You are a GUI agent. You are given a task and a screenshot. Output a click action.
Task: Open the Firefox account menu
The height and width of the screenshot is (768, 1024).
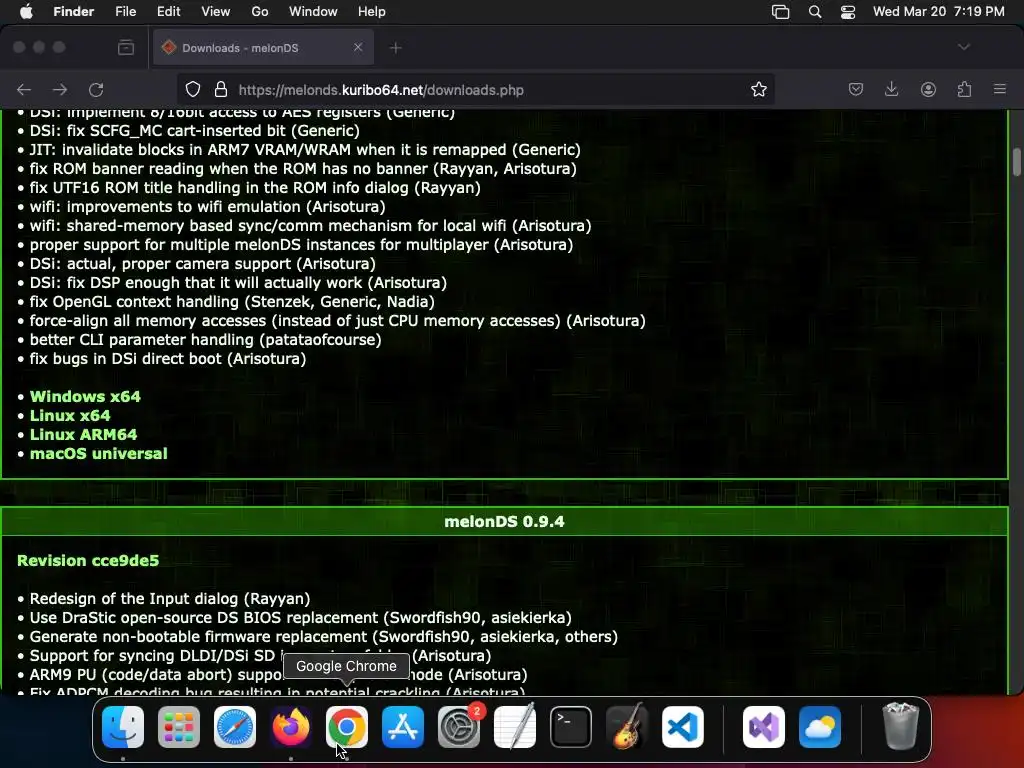pyautogui.click(x=928, y=89)
